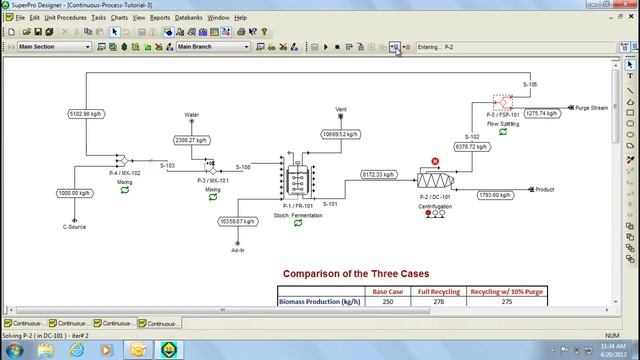
Task: Click the P-2 / DC-101 centrifuge unit
Action: point(435,180)
